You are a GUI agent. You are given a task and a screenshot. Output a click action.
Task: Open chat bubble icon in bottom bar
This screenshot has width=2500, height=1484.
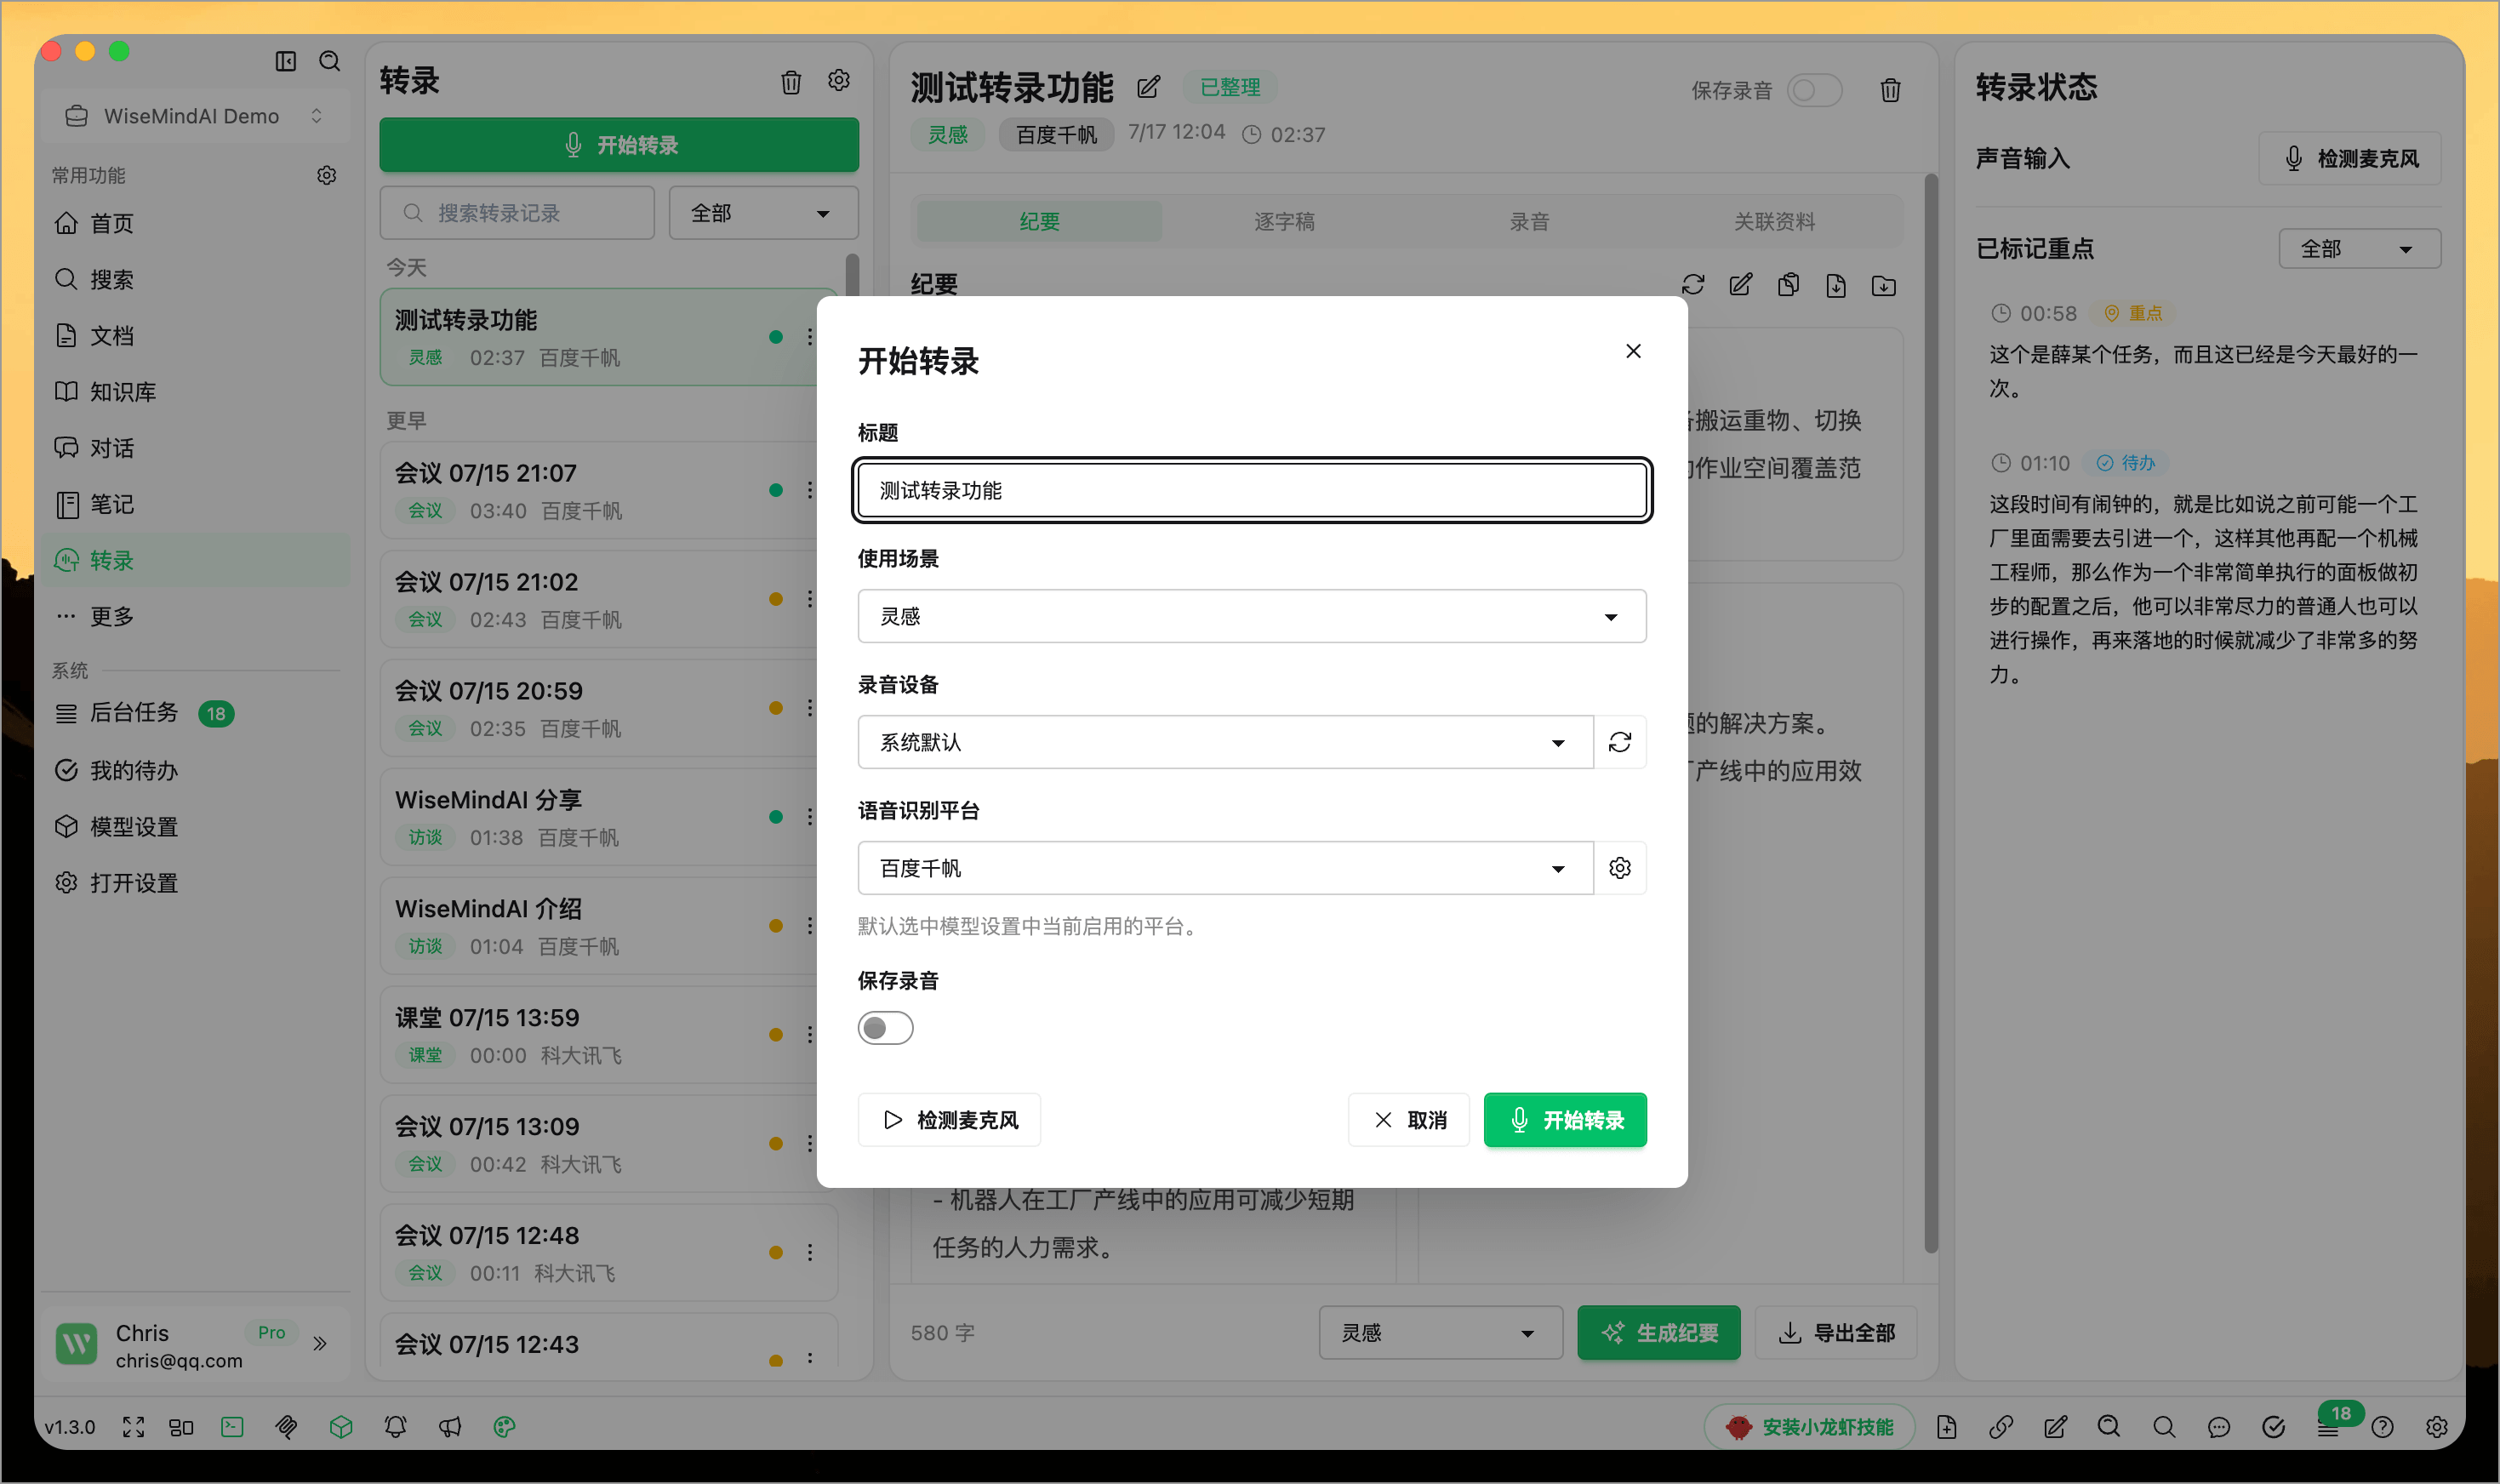pyautogui.click(x=2219, y=1427)
